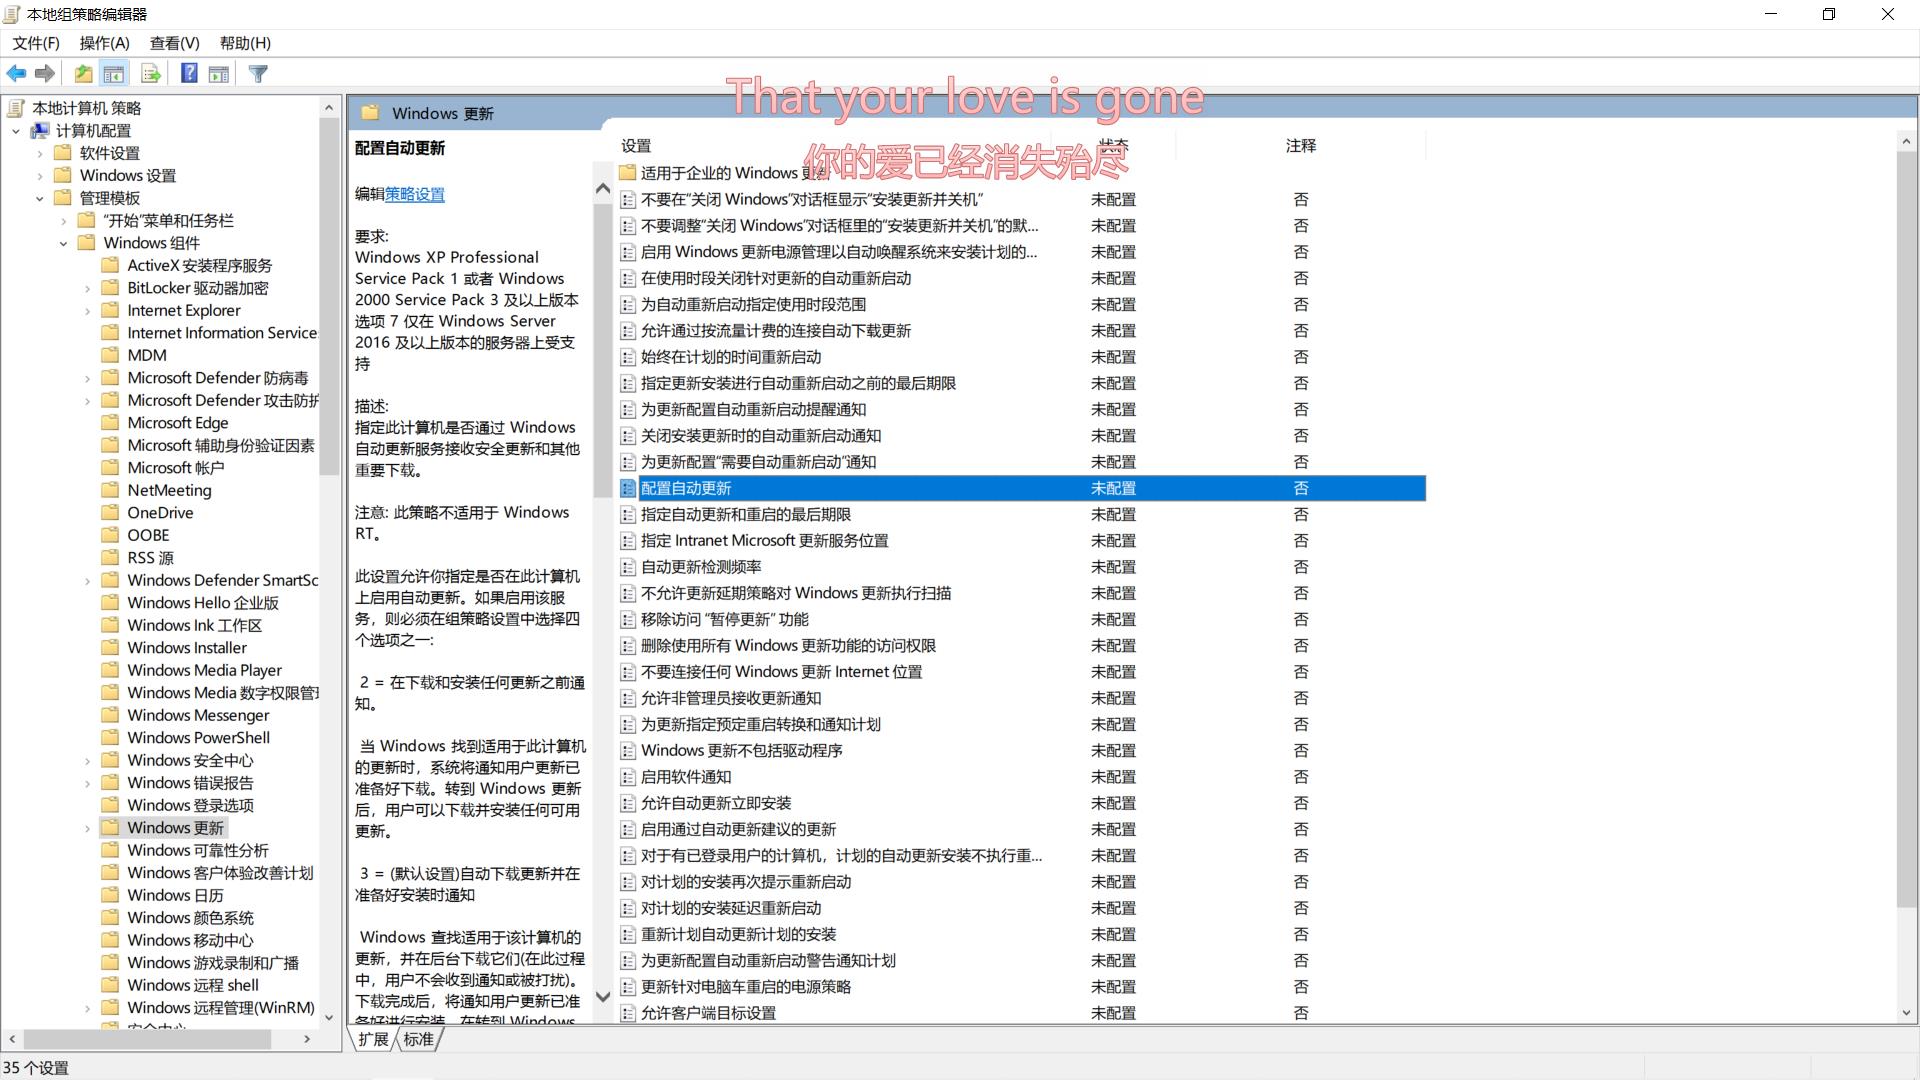Click the folder icon for 适用于企业的 Windows 更新
1920x1080 pixels.
pyautogui.click(x=628, y=173)
